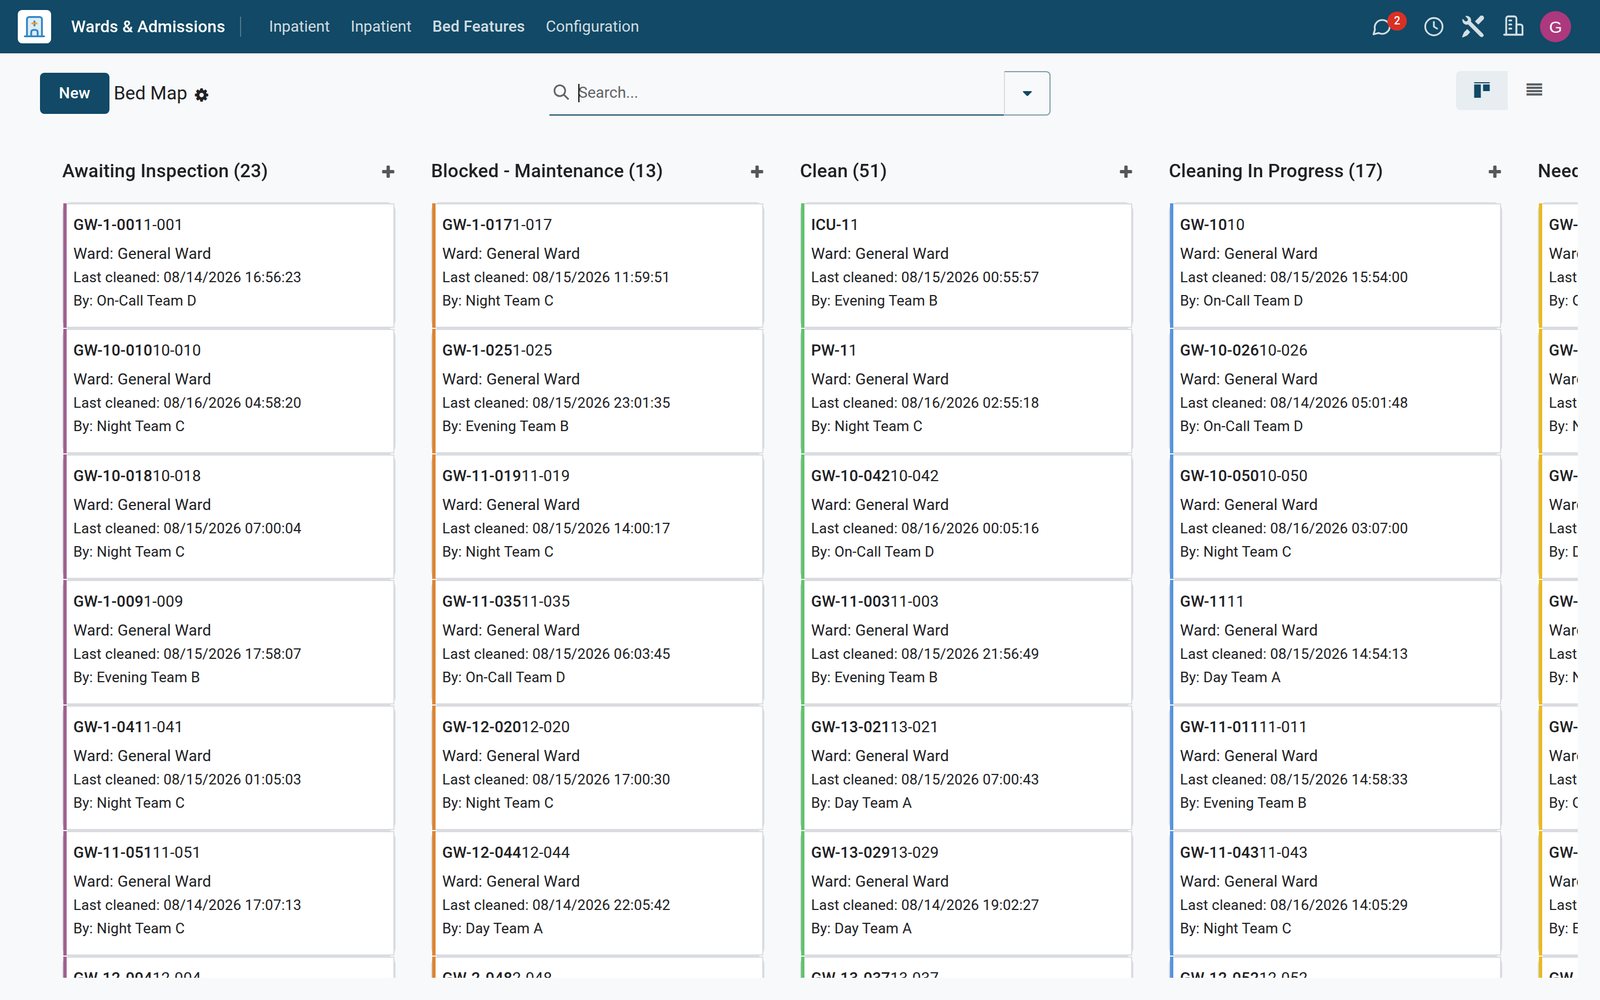
Task: Open the Bed Features menu
Action: tap(478, 27)
